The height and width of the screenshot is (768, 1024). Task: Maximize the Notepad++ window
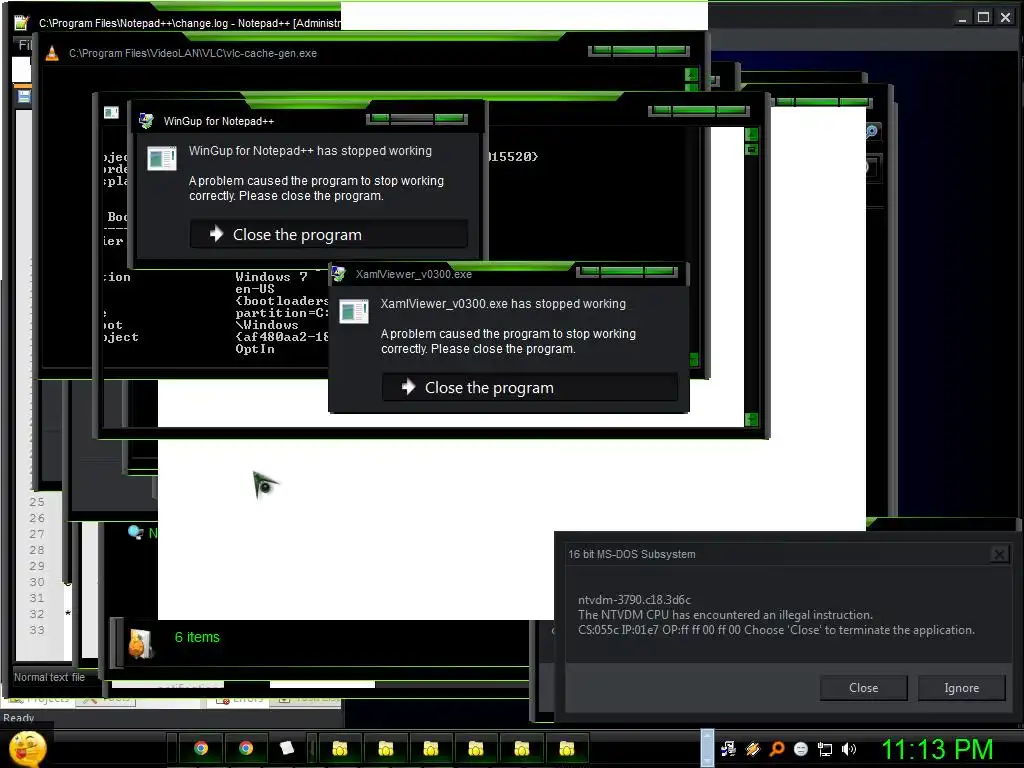tap(983, 18)
